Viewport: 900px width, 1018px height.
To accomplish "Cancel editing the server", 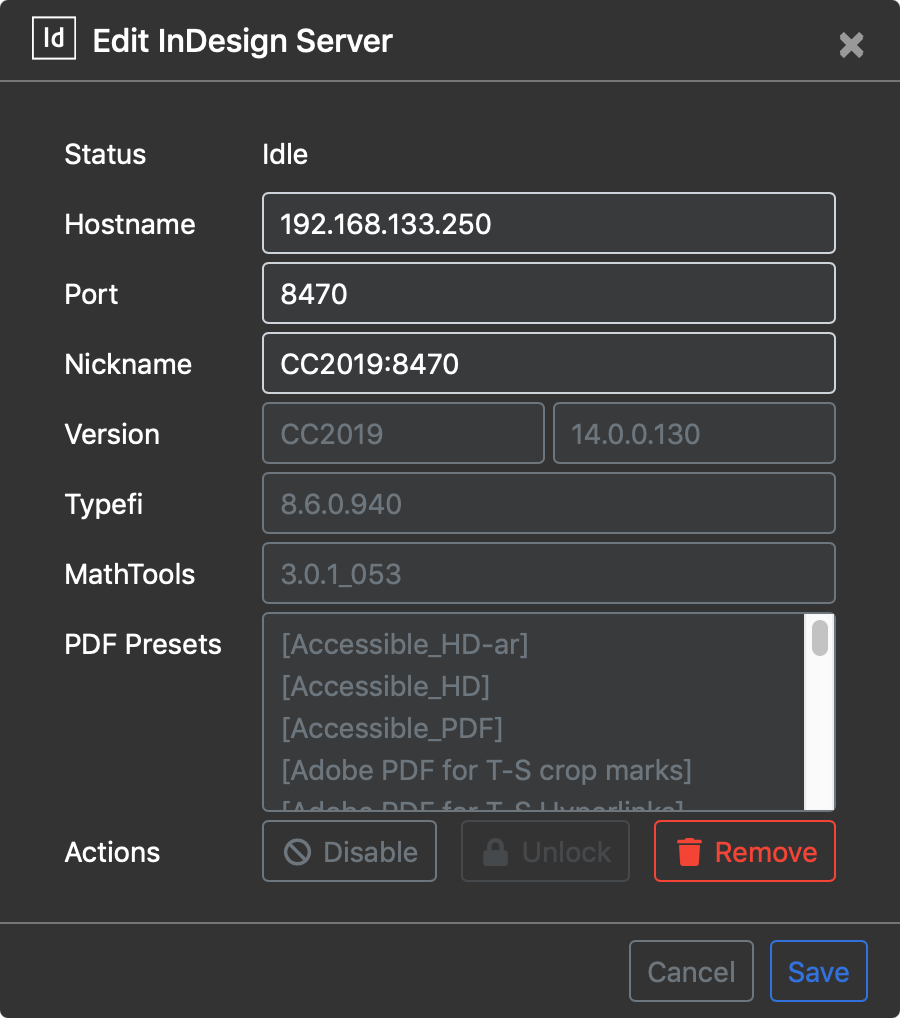I will 692,971.
